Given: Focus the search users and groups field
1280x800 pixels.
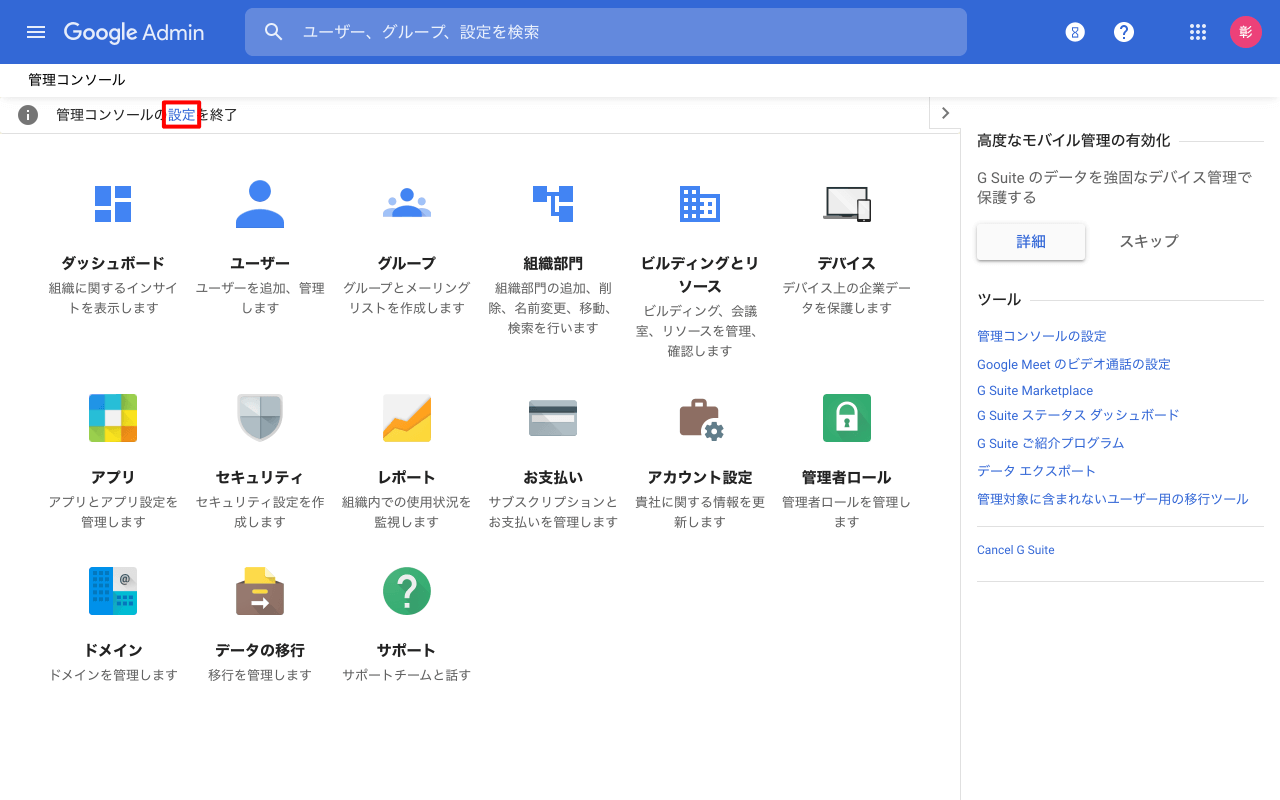Looking at the screenshot, I should [x=606, y=32].
